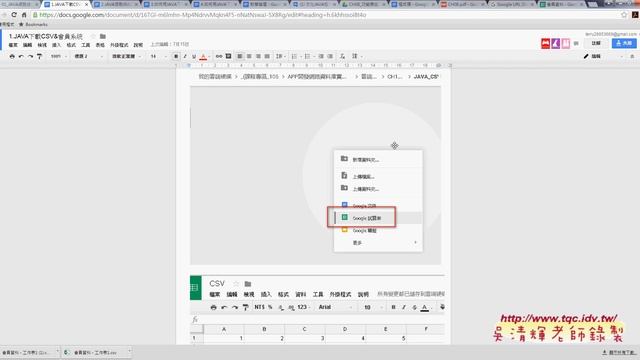Toggle Bold formatting
Image resolution: width=640 pixels, height=360 pixels.
(x=176, y=56)
